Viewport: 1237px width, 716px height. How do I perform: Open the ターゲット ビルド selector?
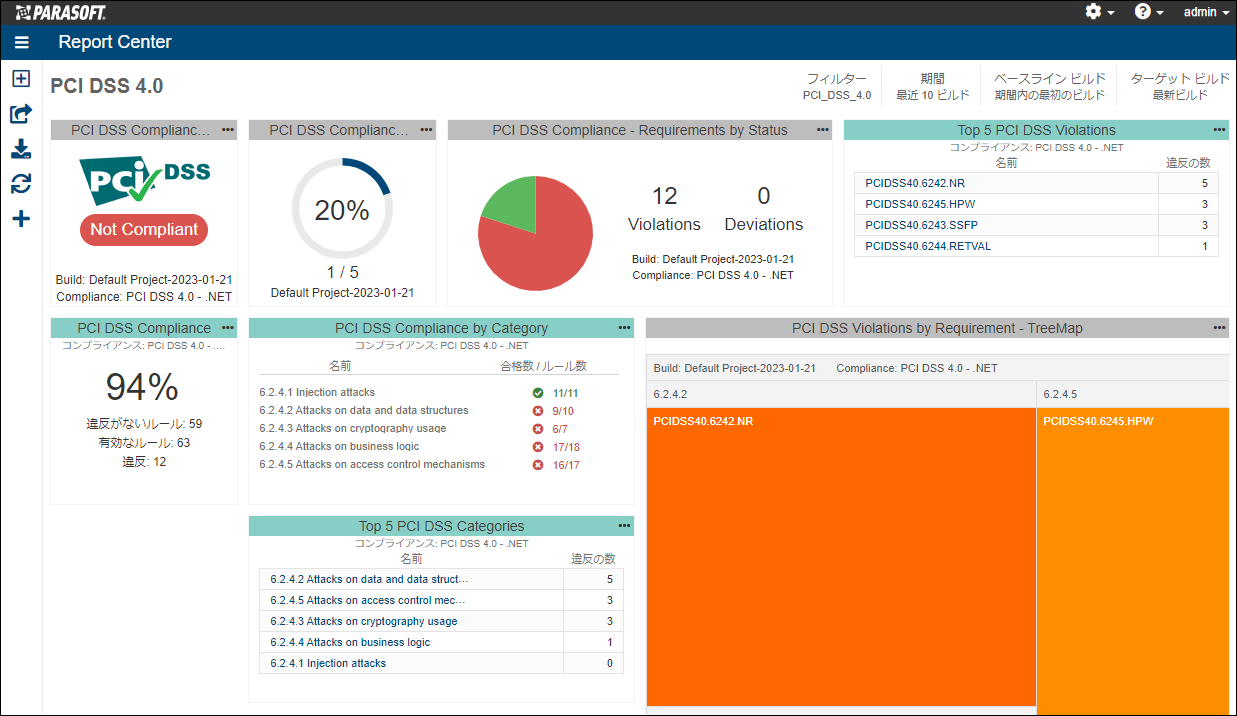point(1180,87)
